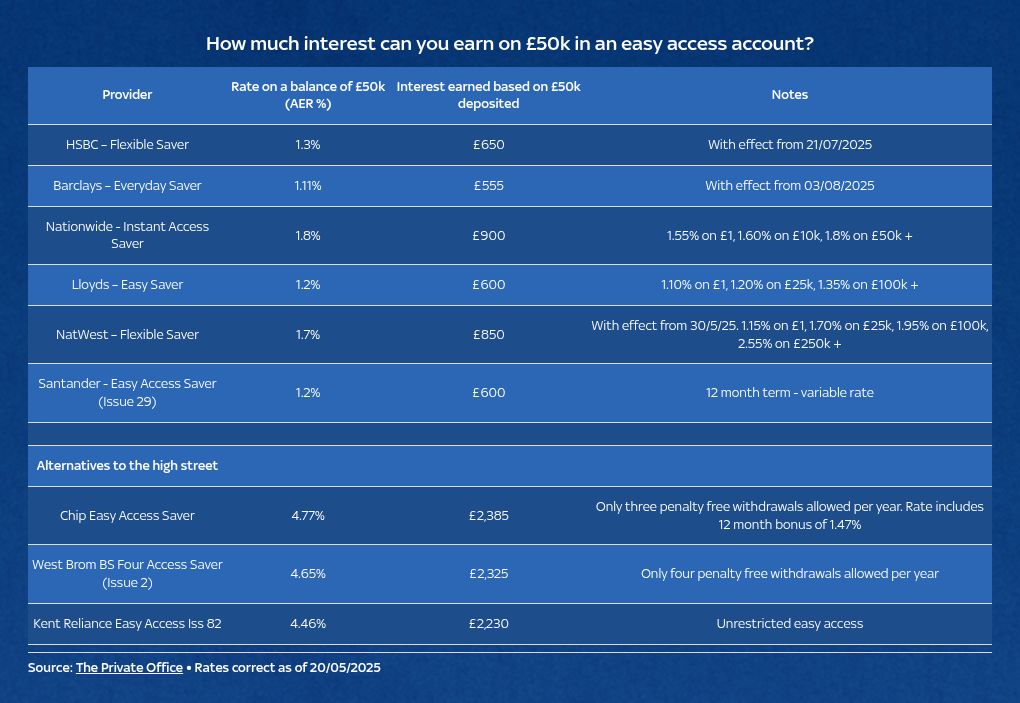Select Kent Reliance Easy Access Iss 82

[127, 624]
